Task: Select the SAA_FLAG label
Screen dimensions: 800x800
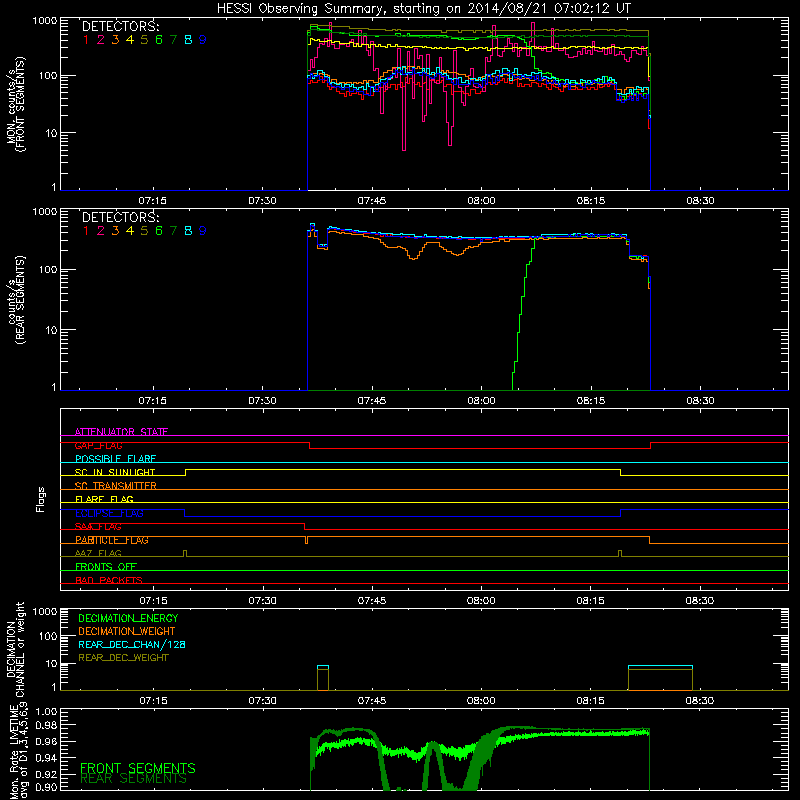Action: point(98,527)
